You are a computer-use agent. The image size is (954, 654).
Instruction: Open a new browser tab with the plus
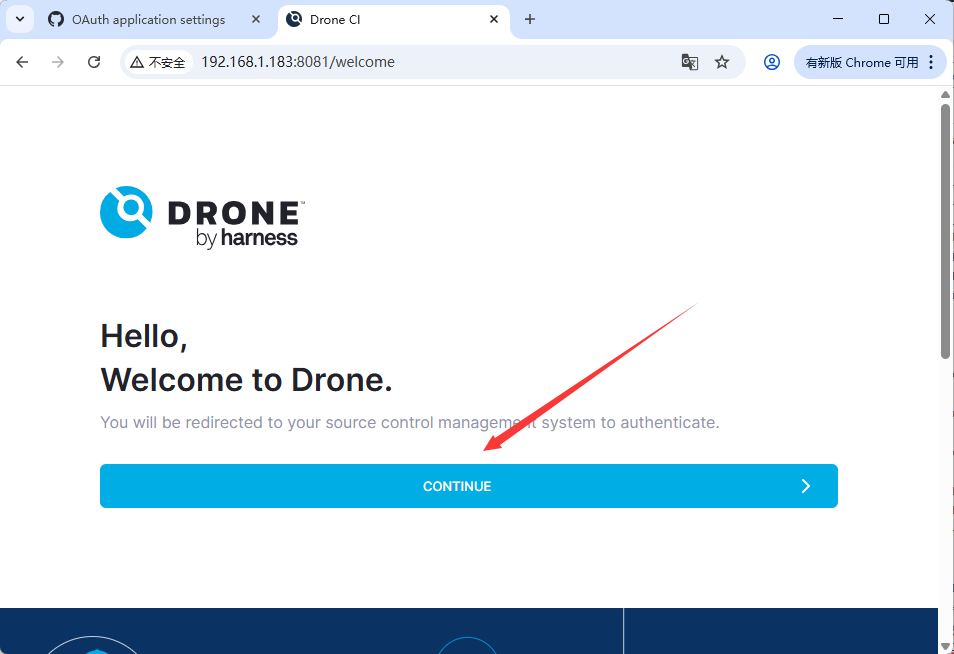(x=530, y=19)
